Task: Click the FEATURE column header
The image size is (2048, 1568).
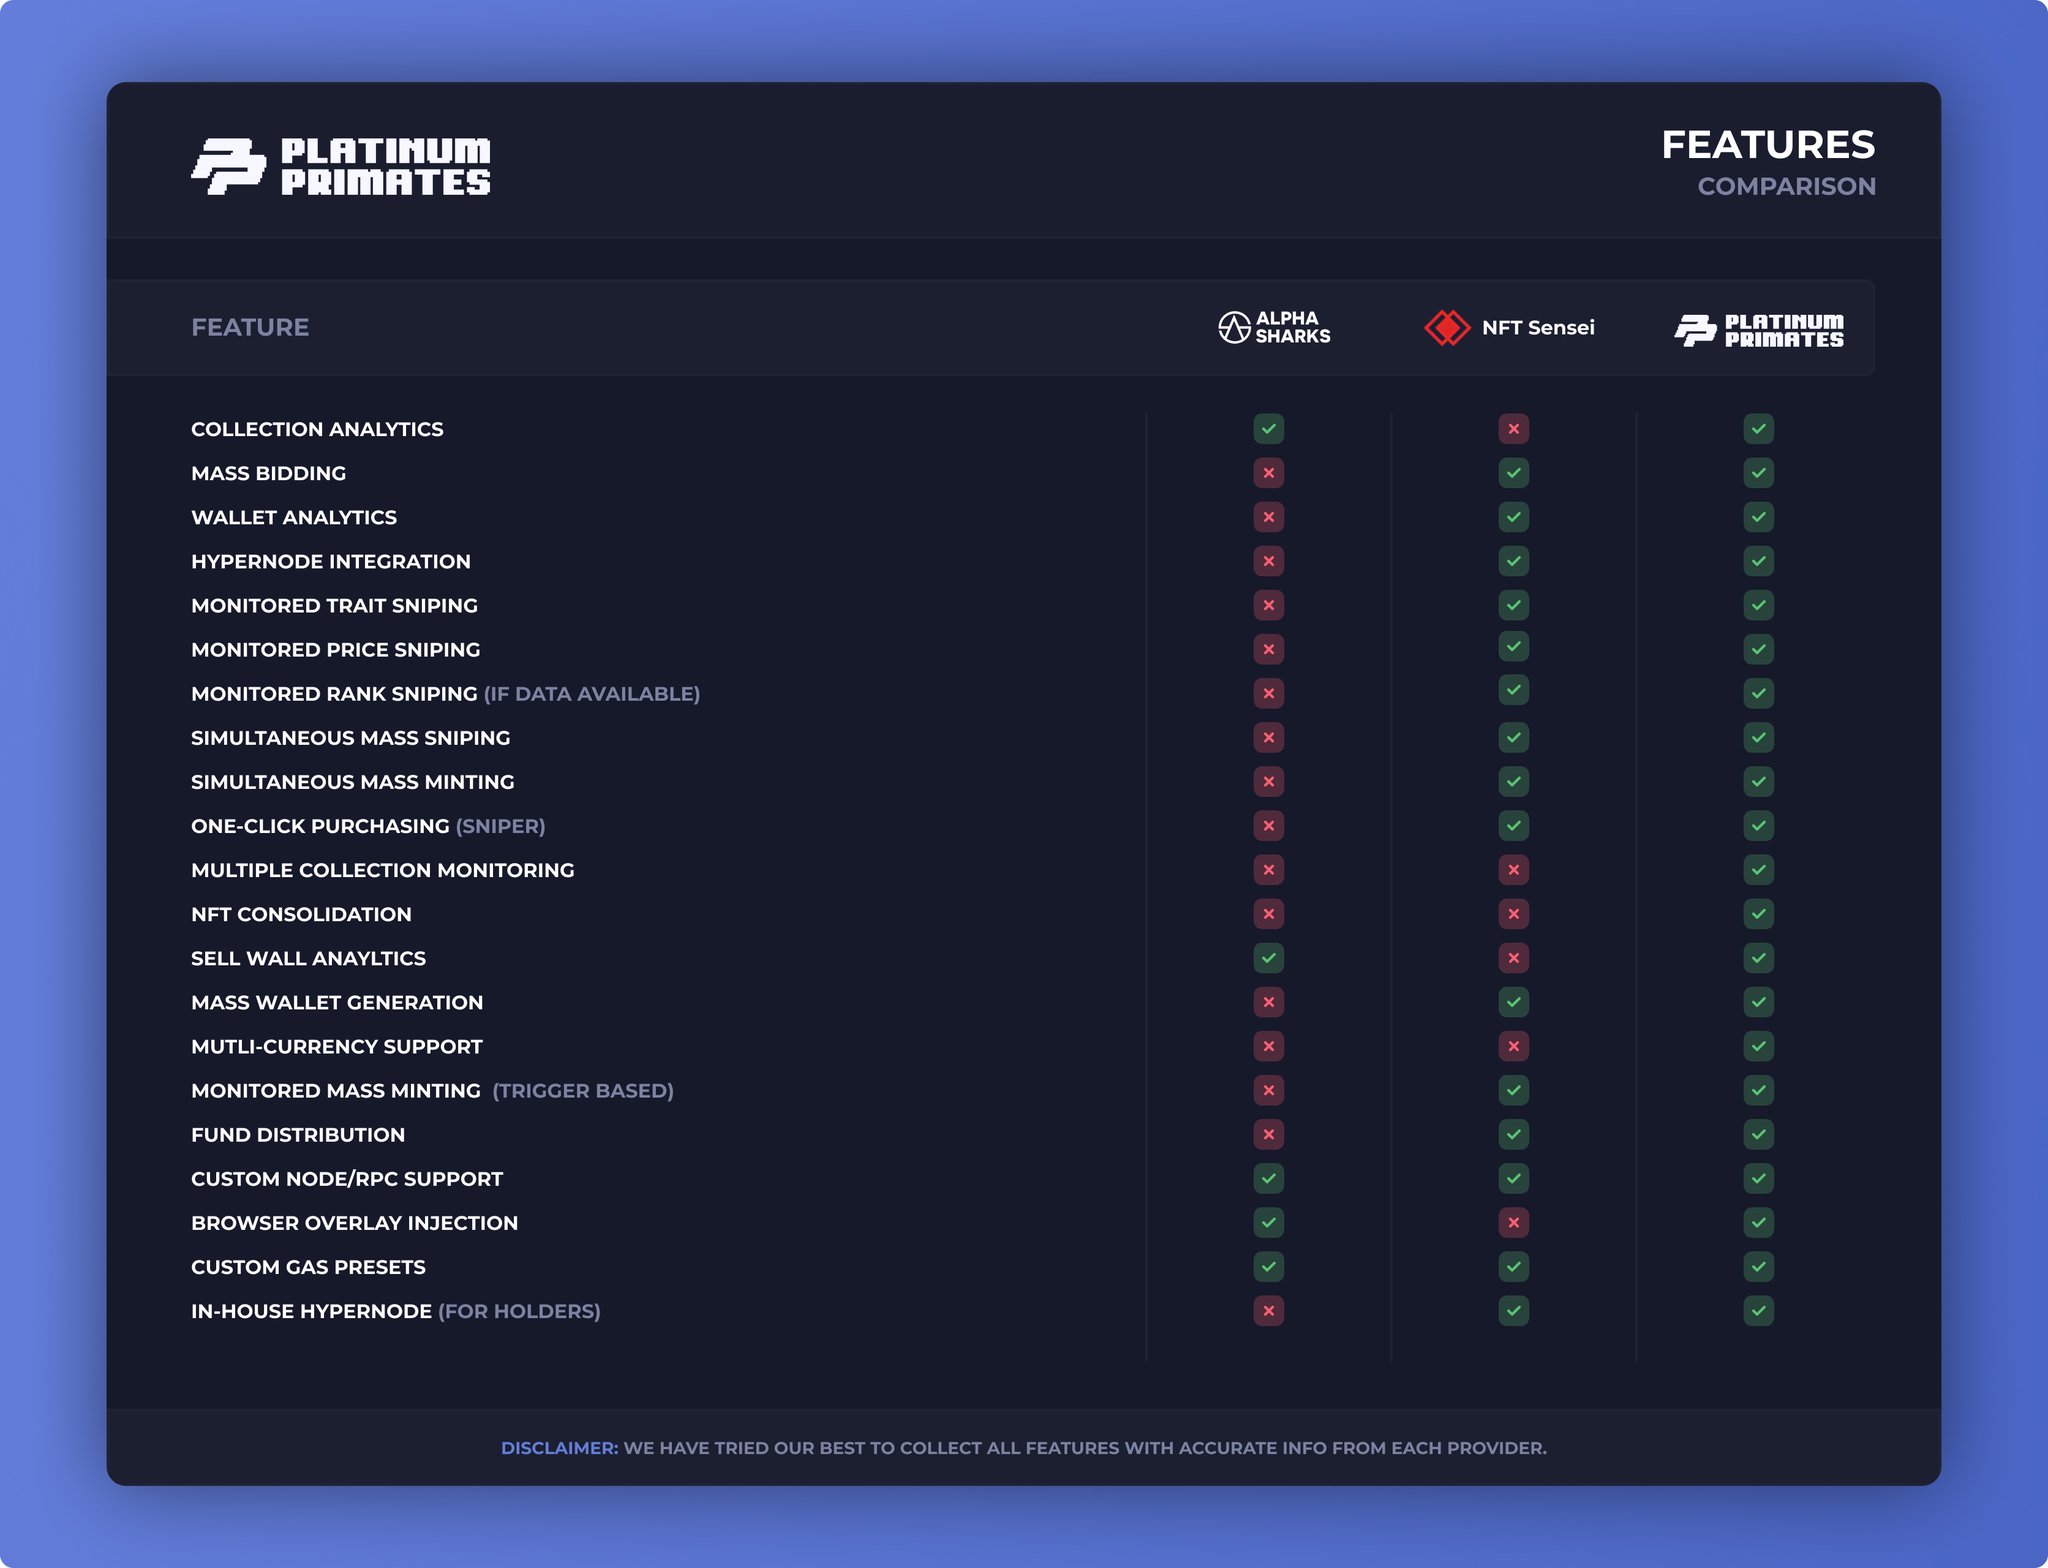Action: pos(250,327)
